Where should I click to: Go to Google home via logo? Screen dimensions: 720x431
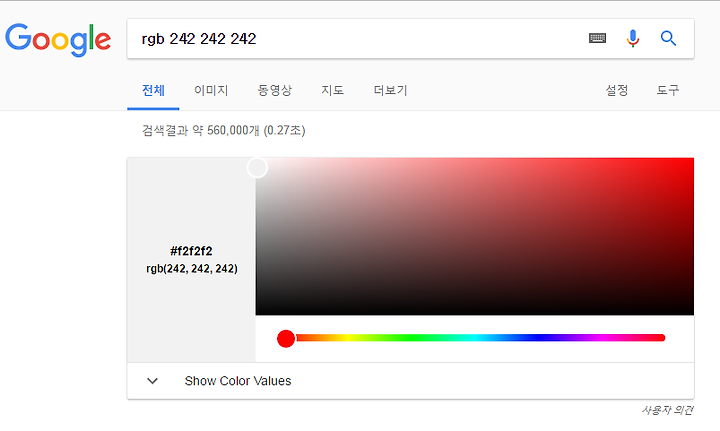pos(58,39)
